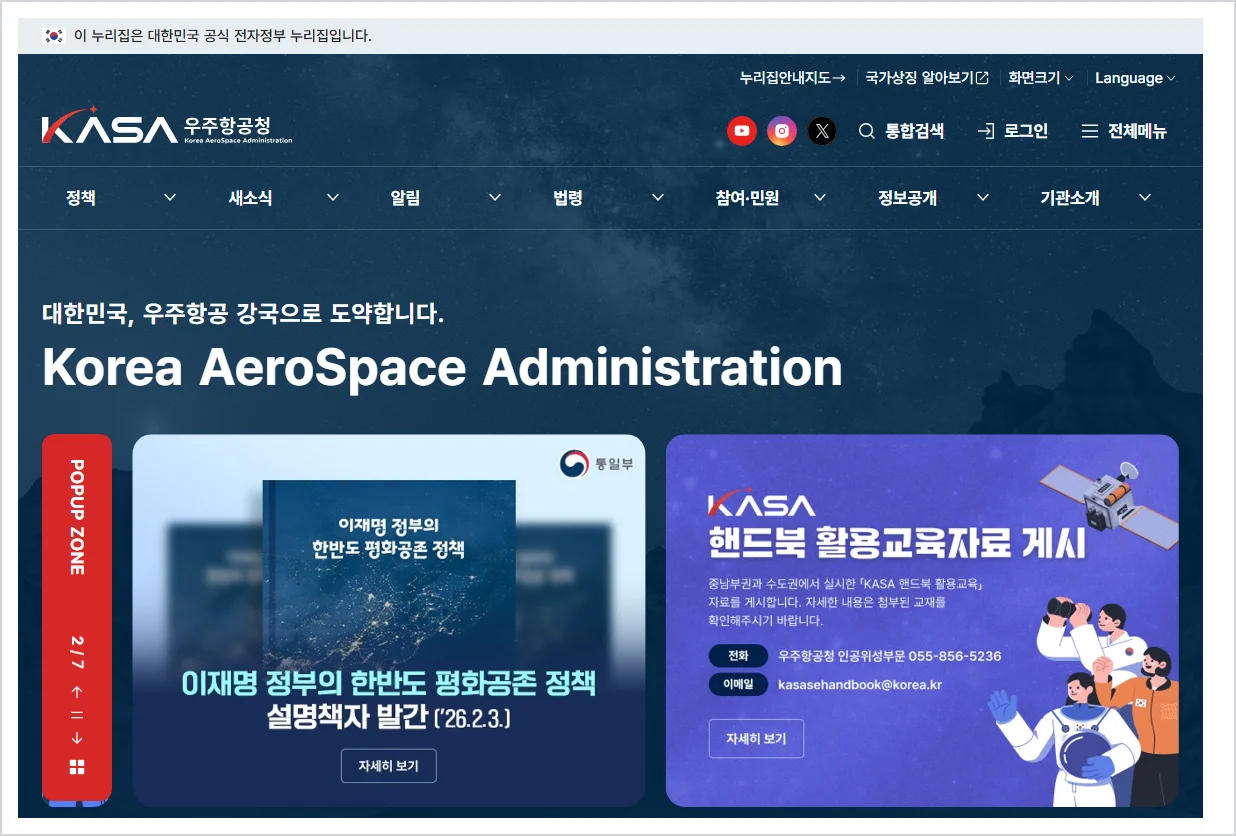
Task: Open the 핸드북 활용교육자료 게시 banner
Action: pyautogui.click(x=922, y=620)
